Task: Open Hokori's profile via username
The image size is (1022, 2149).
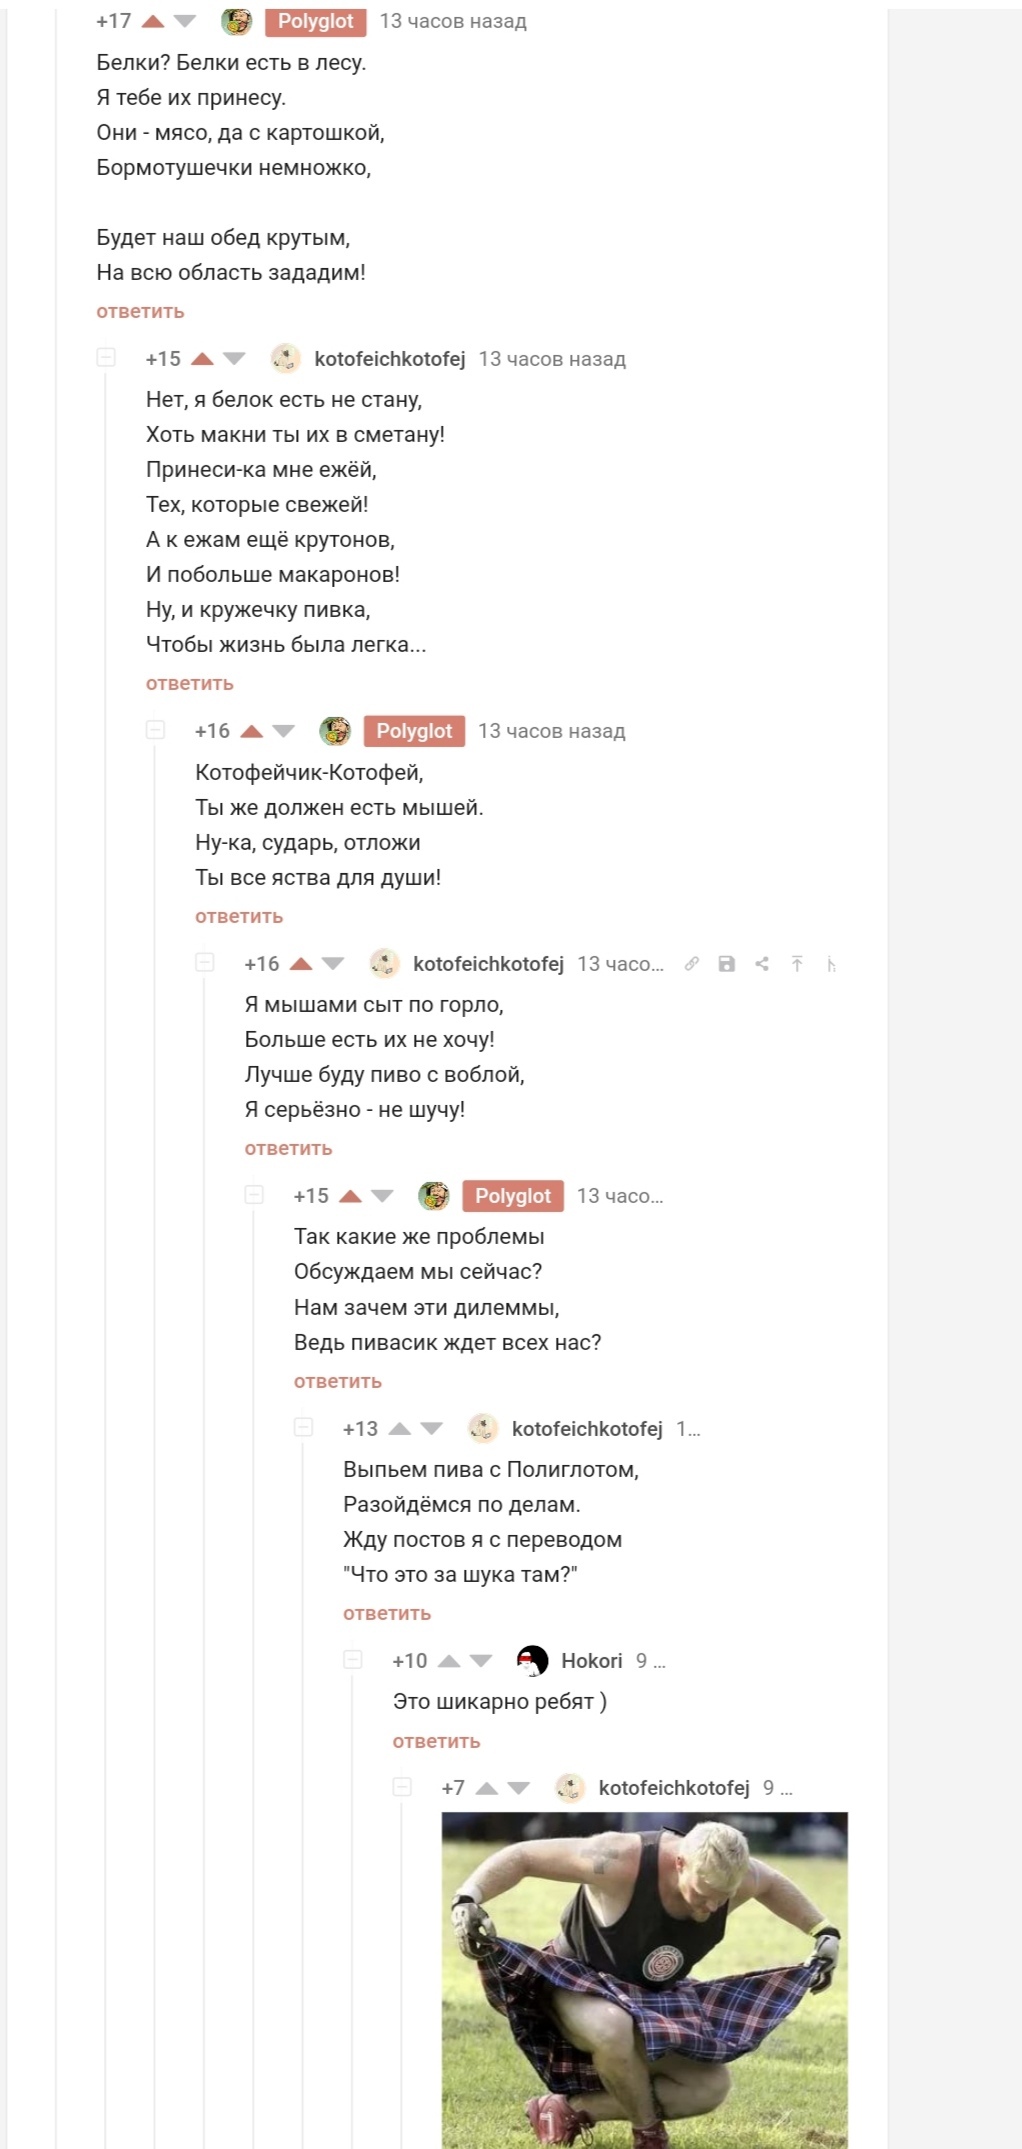Action: click(591, 1661)
